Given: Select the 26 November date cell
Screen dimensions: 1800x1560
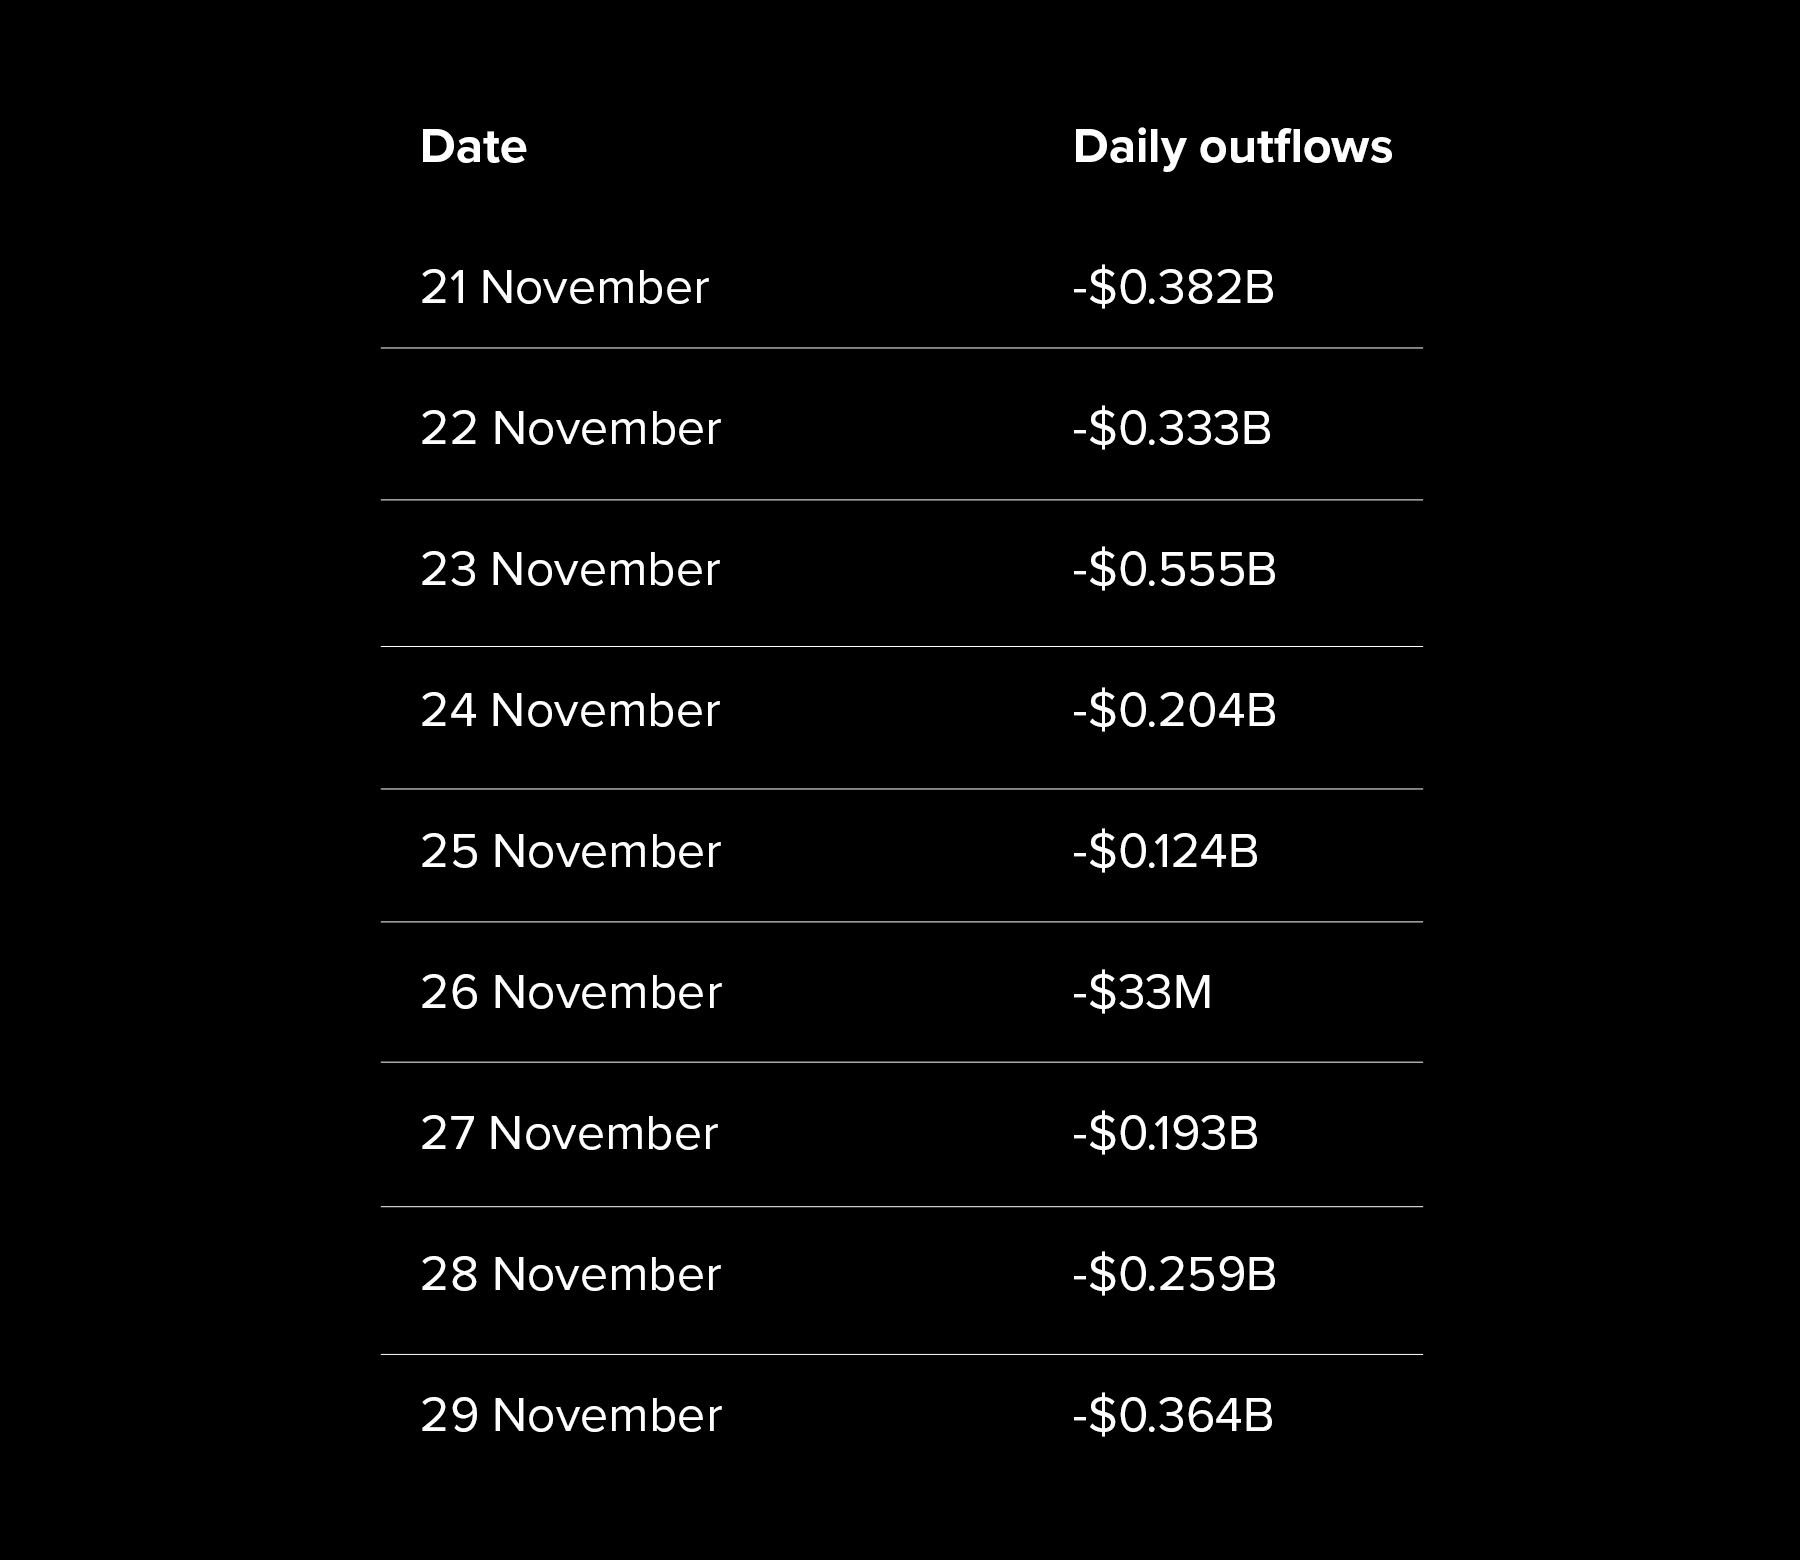Looking at the screenshot, I should click(x=570, y=993).
